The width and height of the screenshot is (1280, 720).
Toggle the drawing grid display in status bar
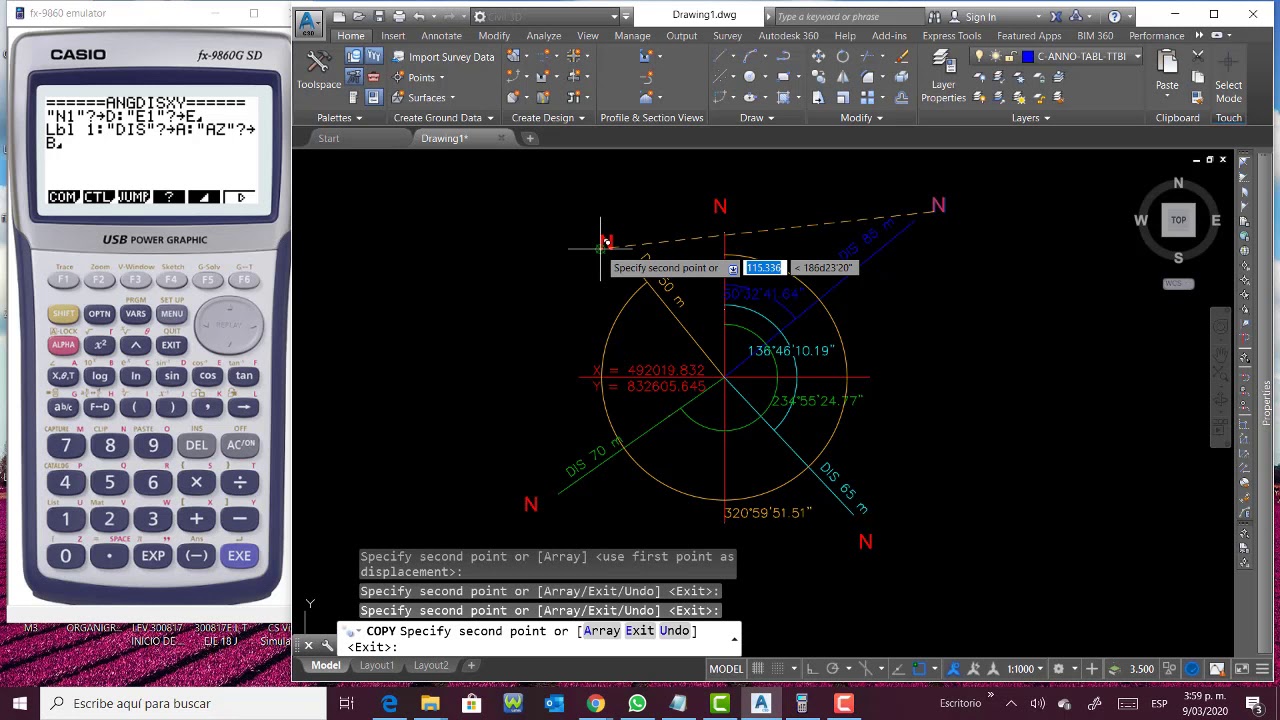[758, 669]
